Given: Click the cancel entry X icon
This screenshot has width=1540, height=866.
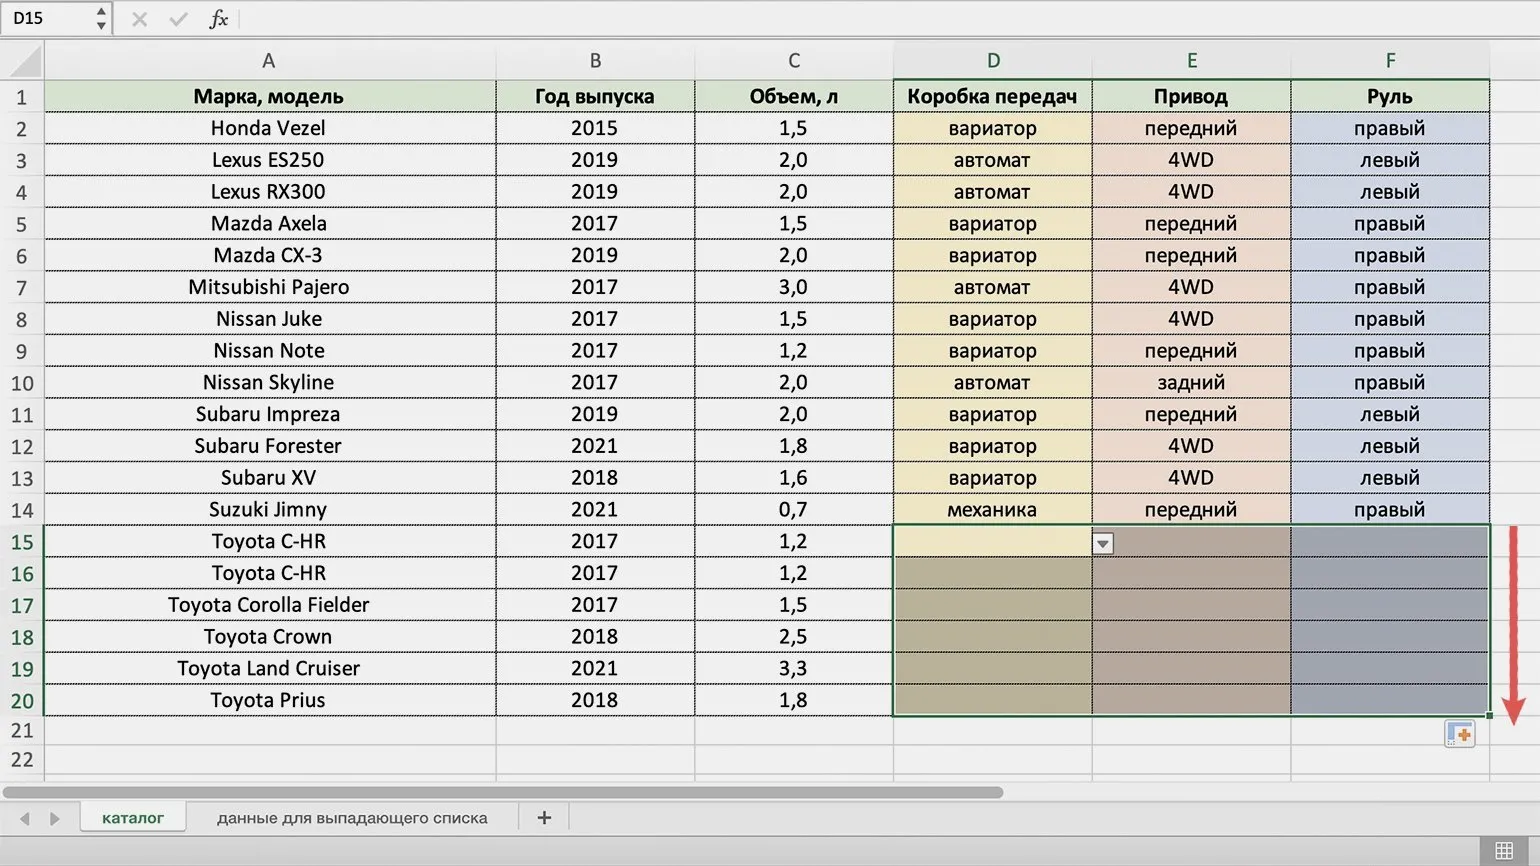Looking at the screenshot, I should [139, 19].
